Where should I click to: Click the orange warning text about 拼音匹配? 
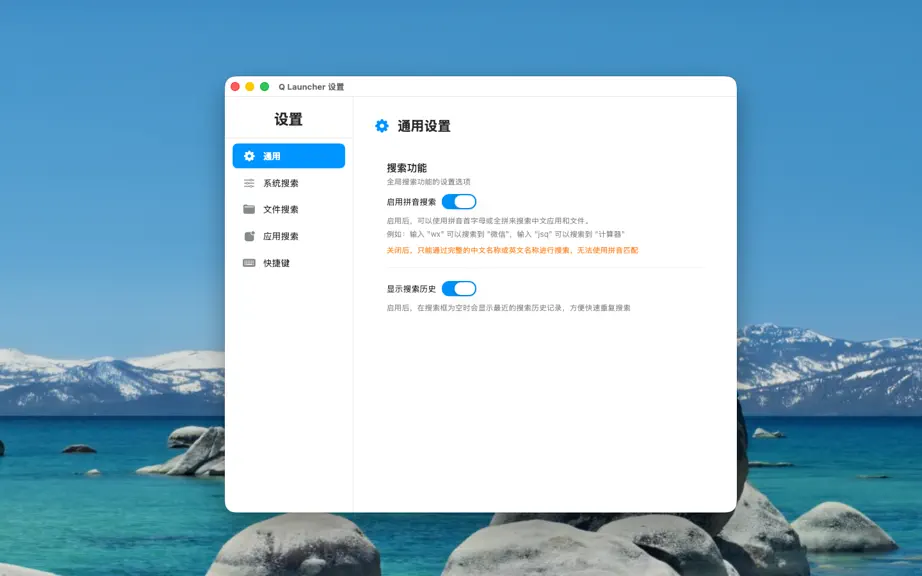coord(512,250)
